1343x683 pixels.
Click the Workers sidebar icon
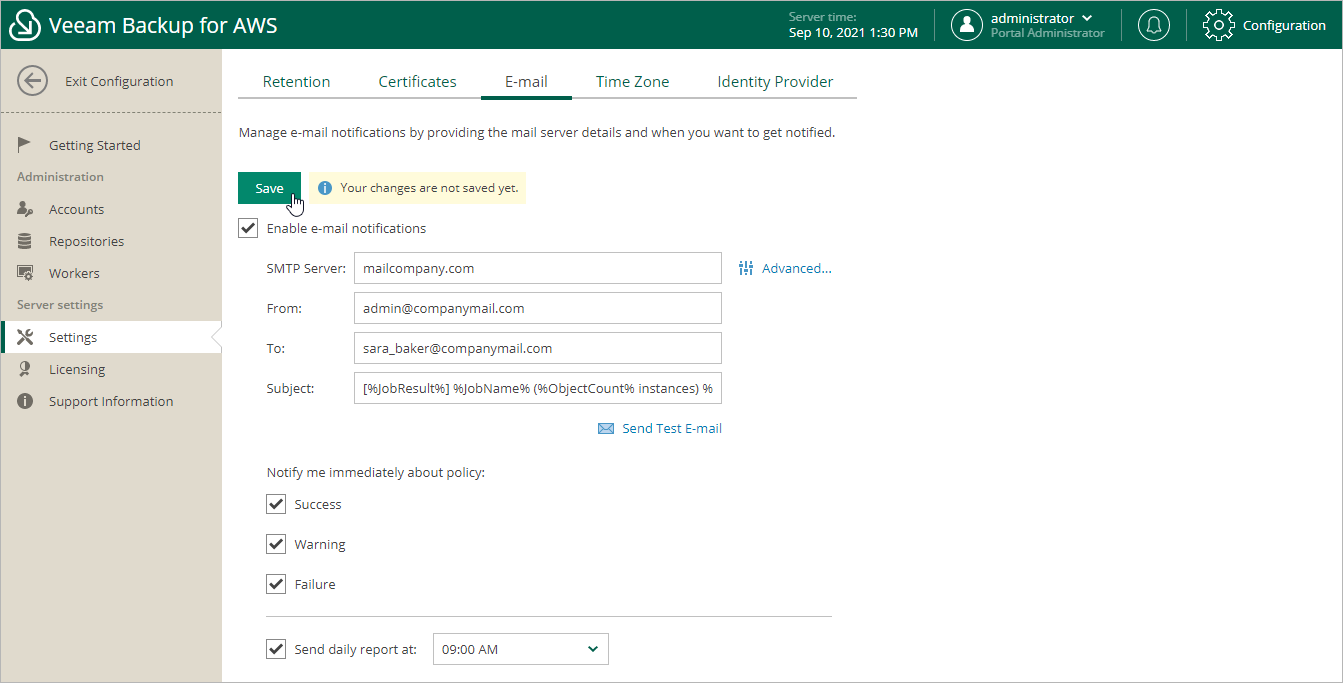coord(26,273)
